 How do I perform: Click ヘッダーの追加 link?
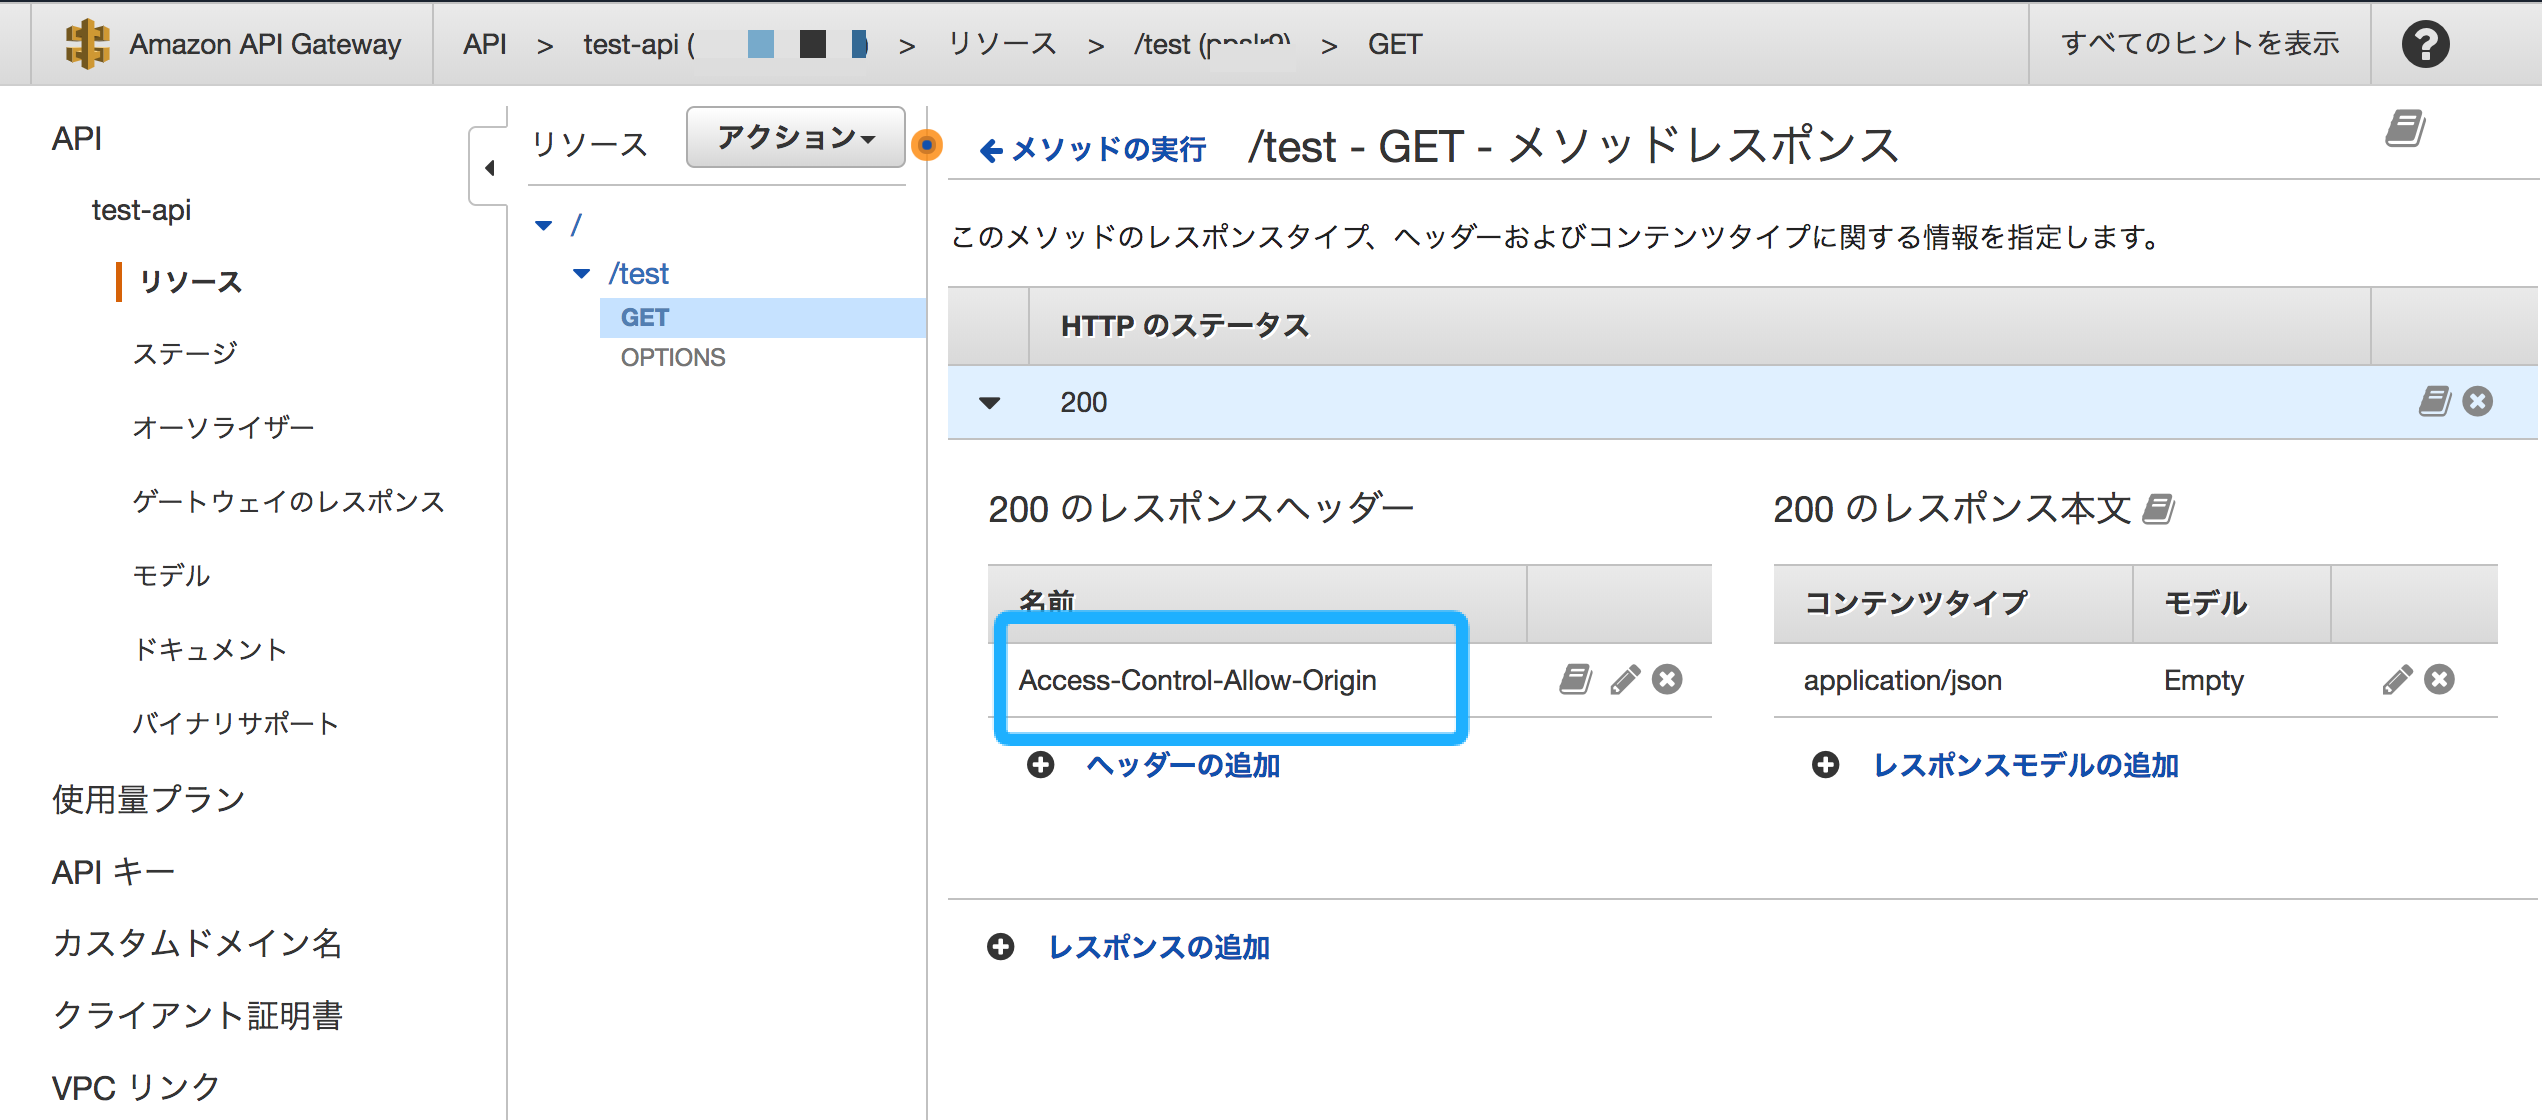pos(1182,765)
